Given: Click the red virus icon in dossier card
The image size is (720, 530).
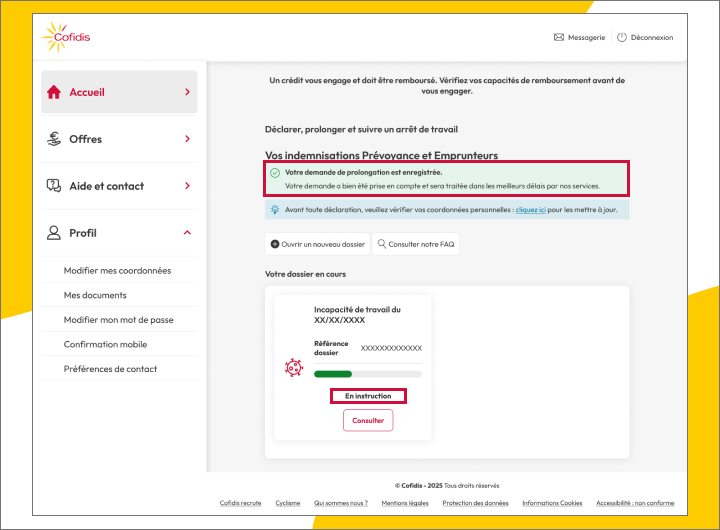Looking at the screenshot, I should point(293,367).
